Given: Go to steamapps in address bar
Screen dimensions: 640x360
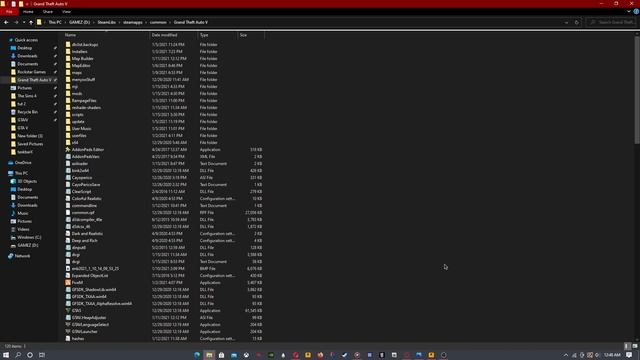Looking at the screenshot, I should pyautogui.click(x=133, y=22).
